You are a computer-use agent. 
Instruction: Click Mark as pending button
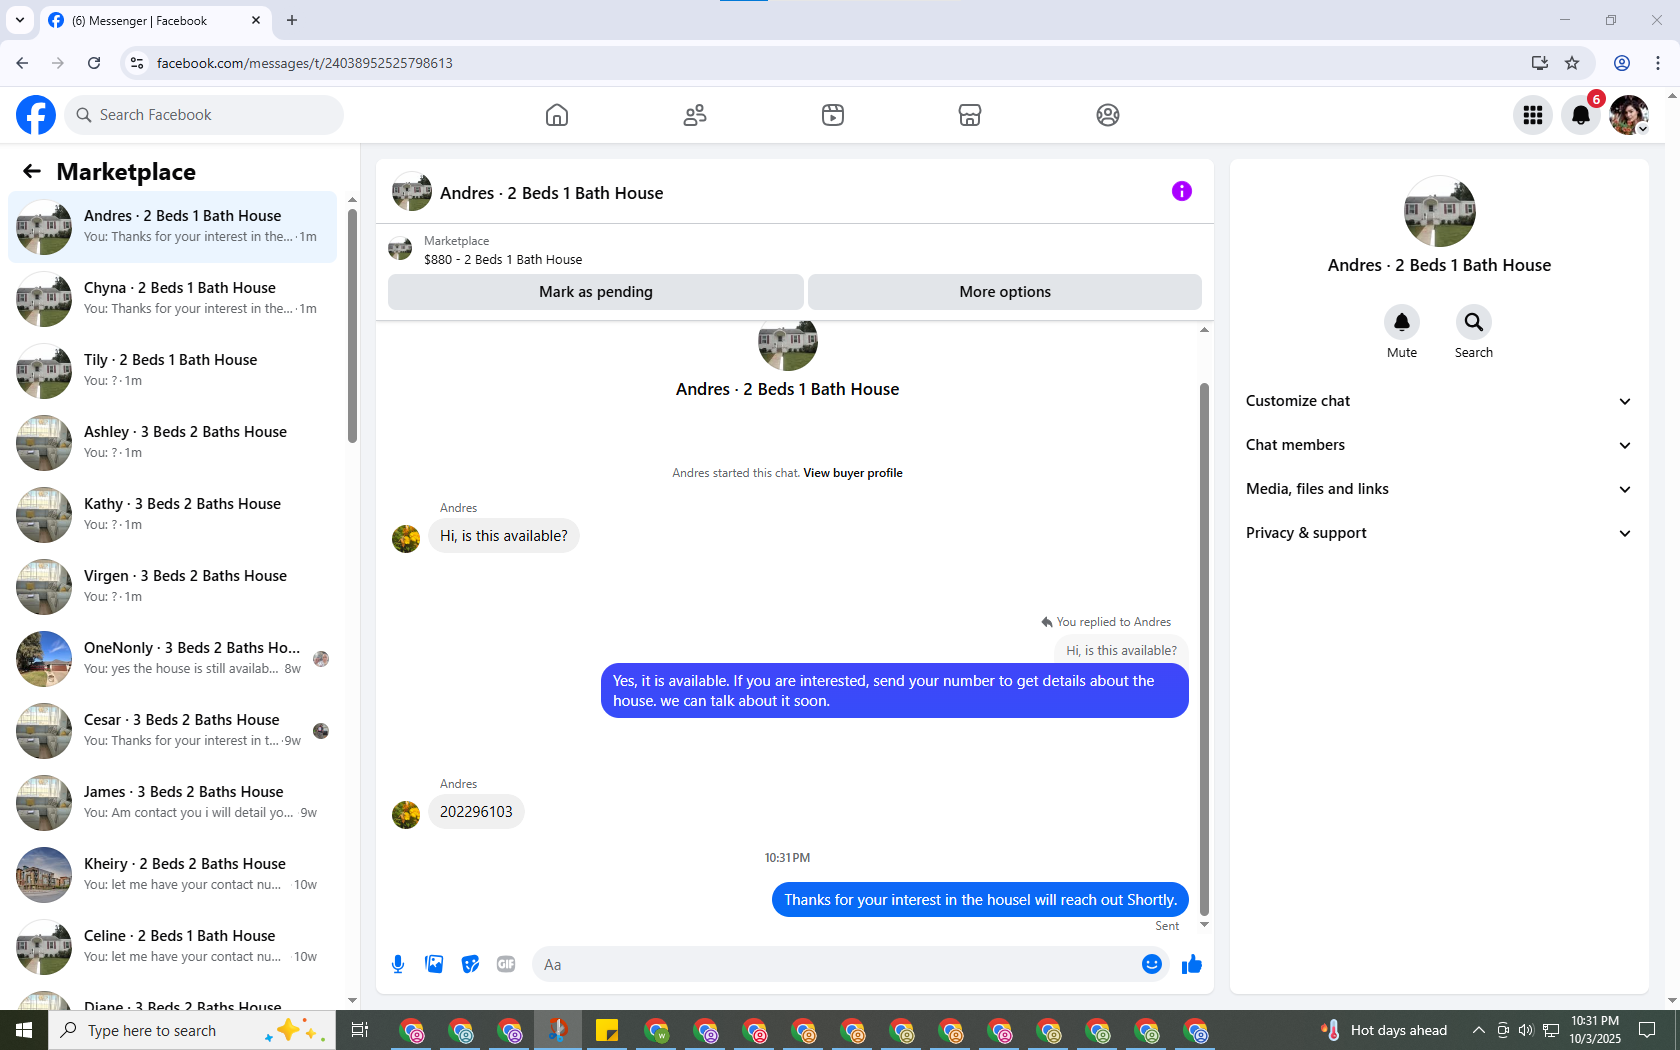click(596, 292)
